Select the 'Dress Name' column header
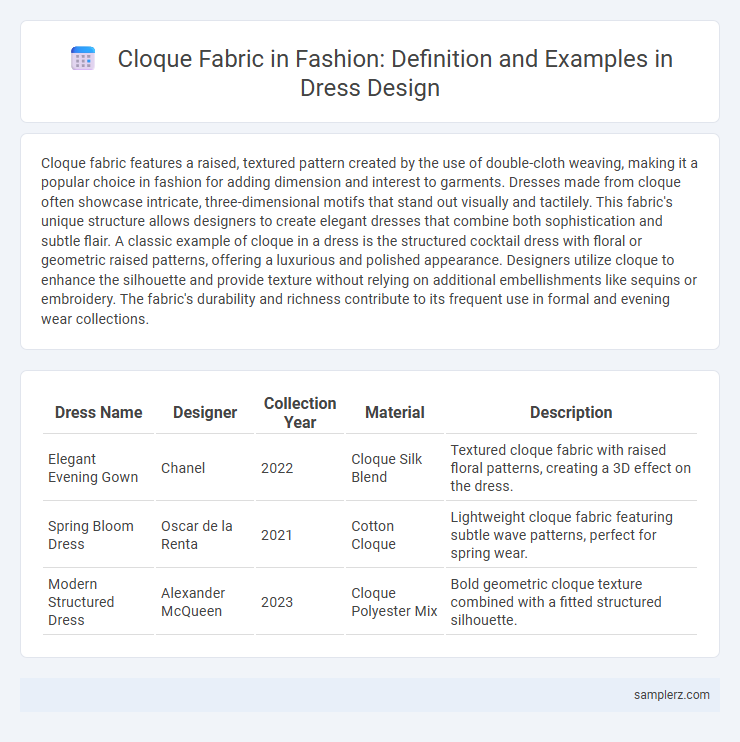 (x=98, y=412)
